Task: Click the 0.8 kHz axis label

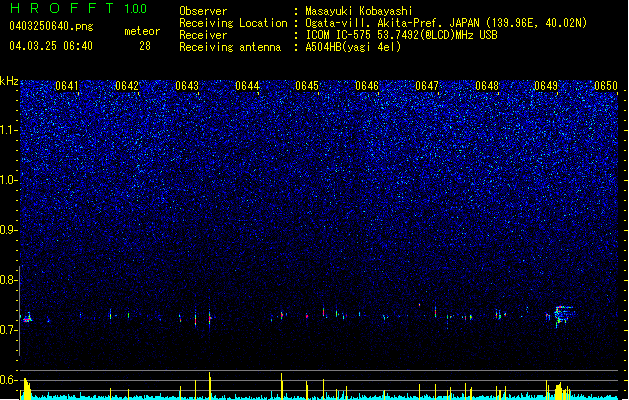Action: (9, 280)
